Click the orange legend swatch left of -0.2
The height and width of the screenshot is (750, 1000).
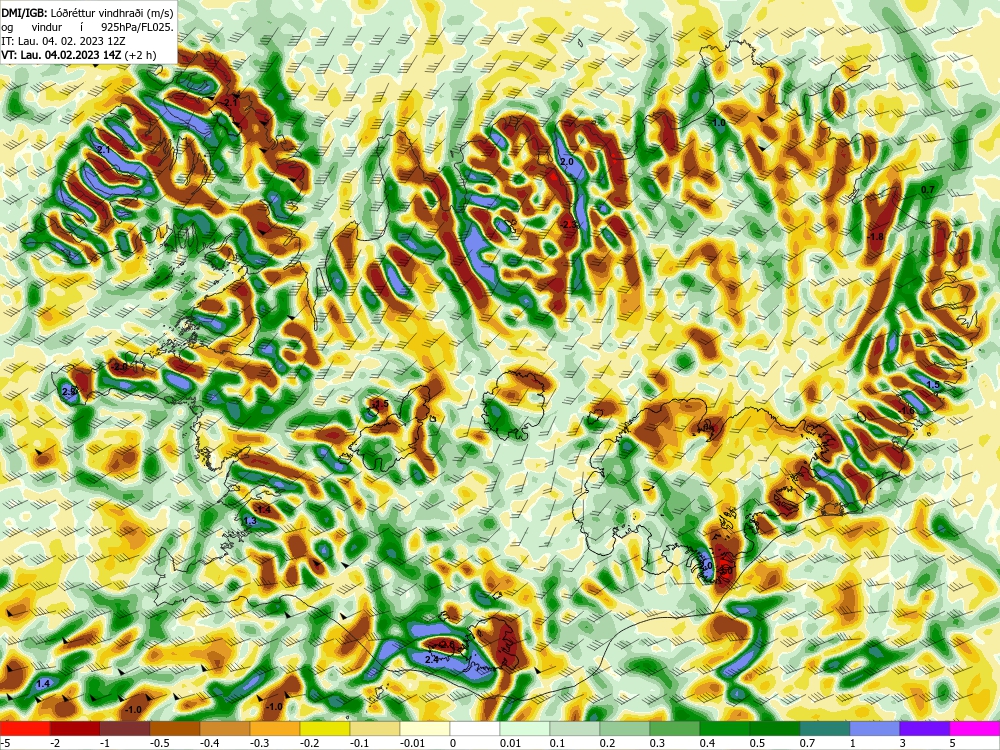point(275,728)
